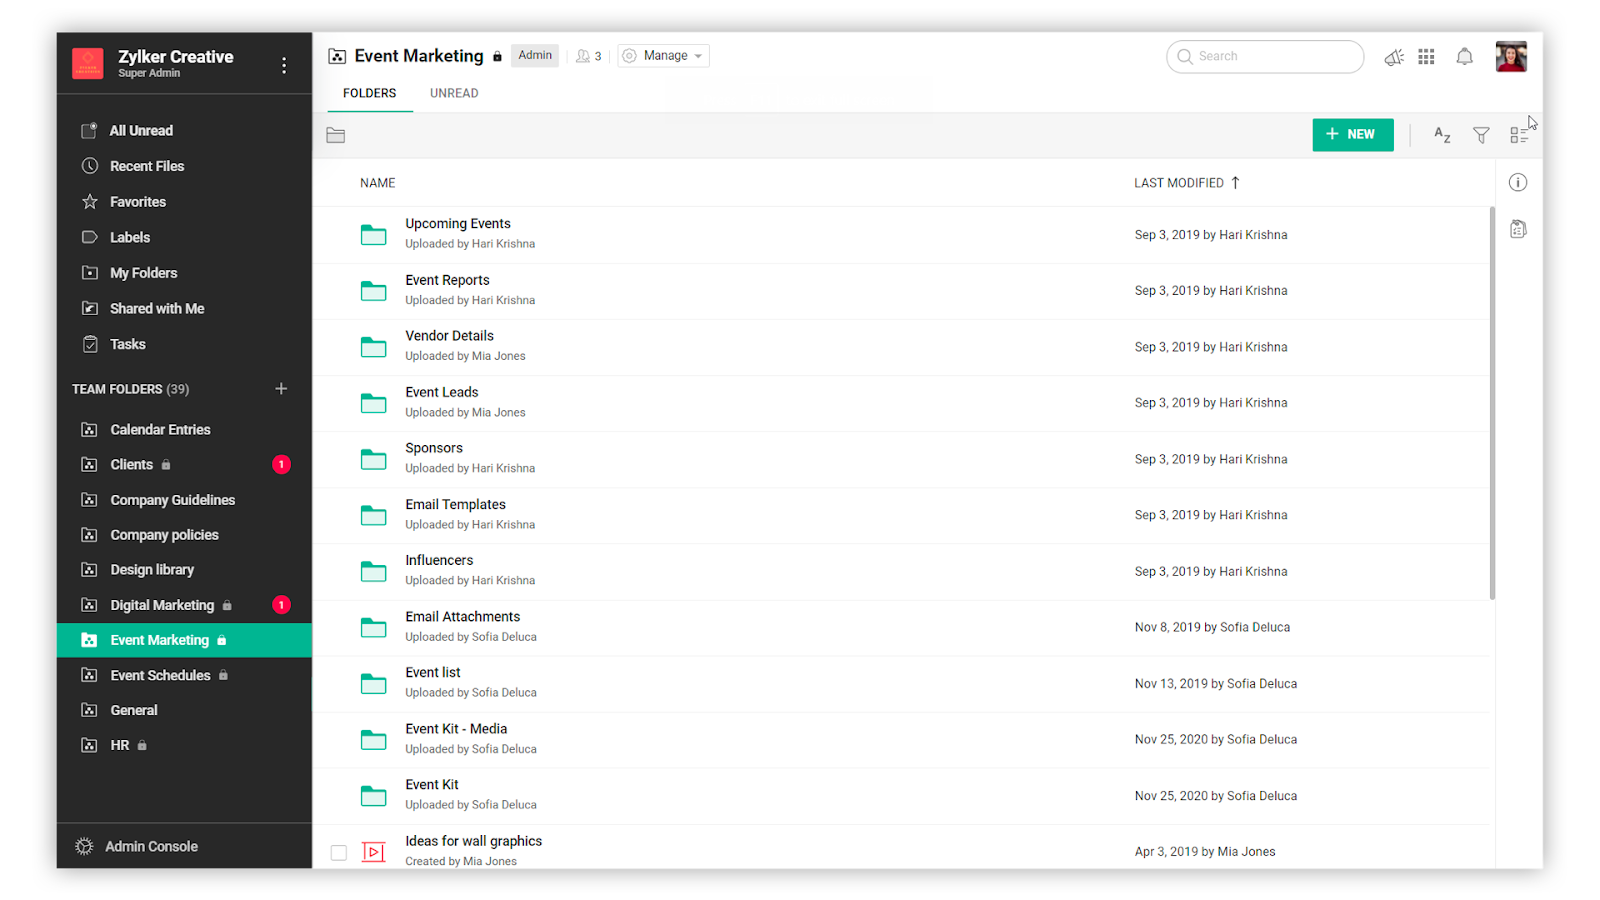Switch to the UNREAD tab

pos(453,93)
